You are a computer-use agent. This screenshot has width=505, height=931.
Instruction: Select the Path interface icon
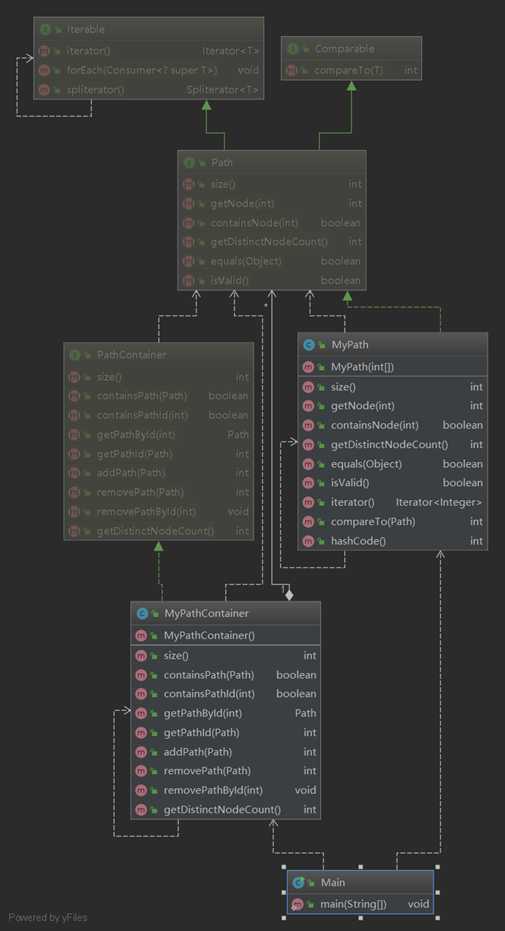(189, 162)
